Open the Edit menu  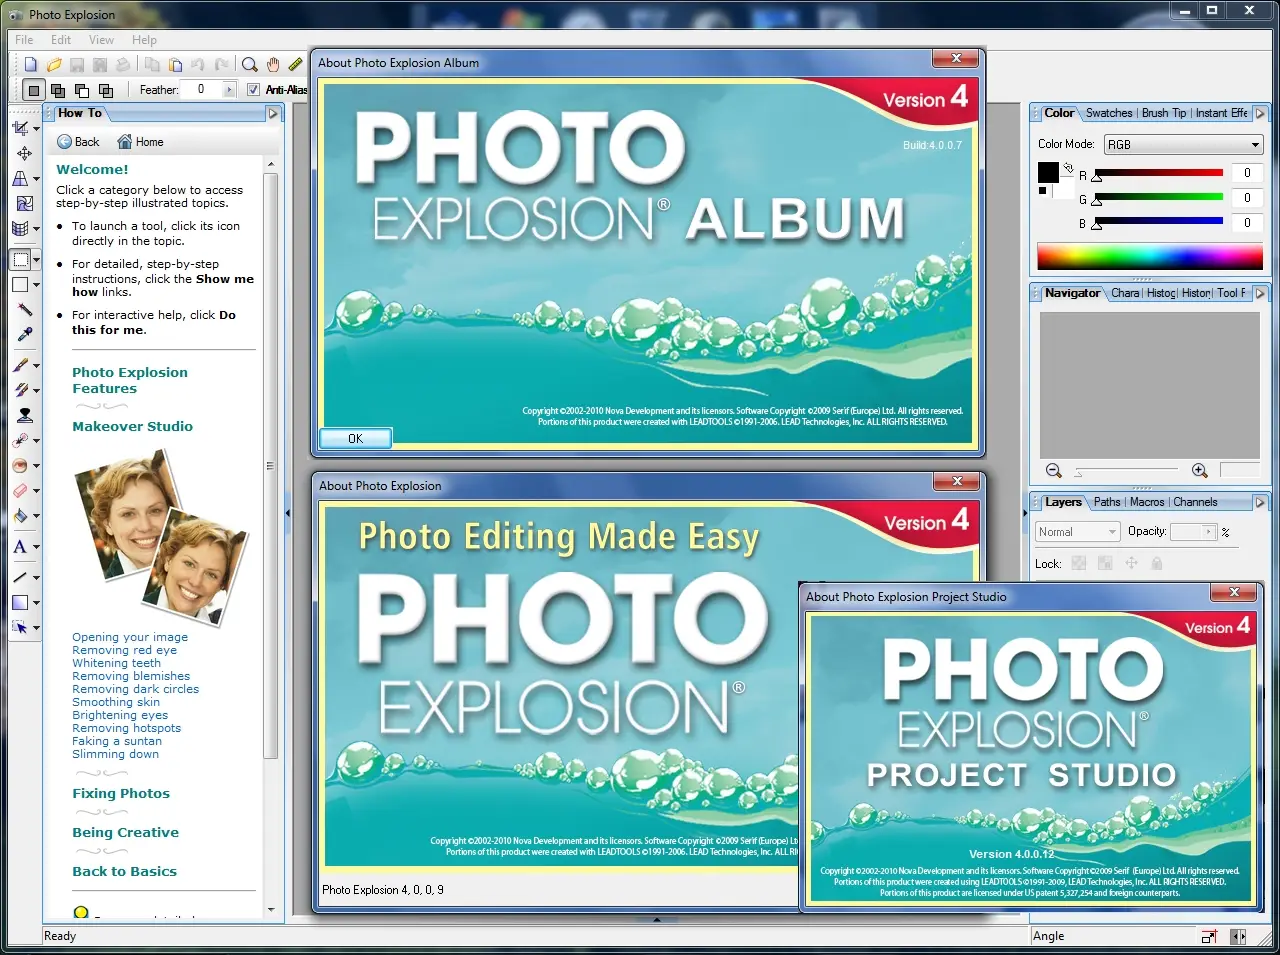(61, 40)
